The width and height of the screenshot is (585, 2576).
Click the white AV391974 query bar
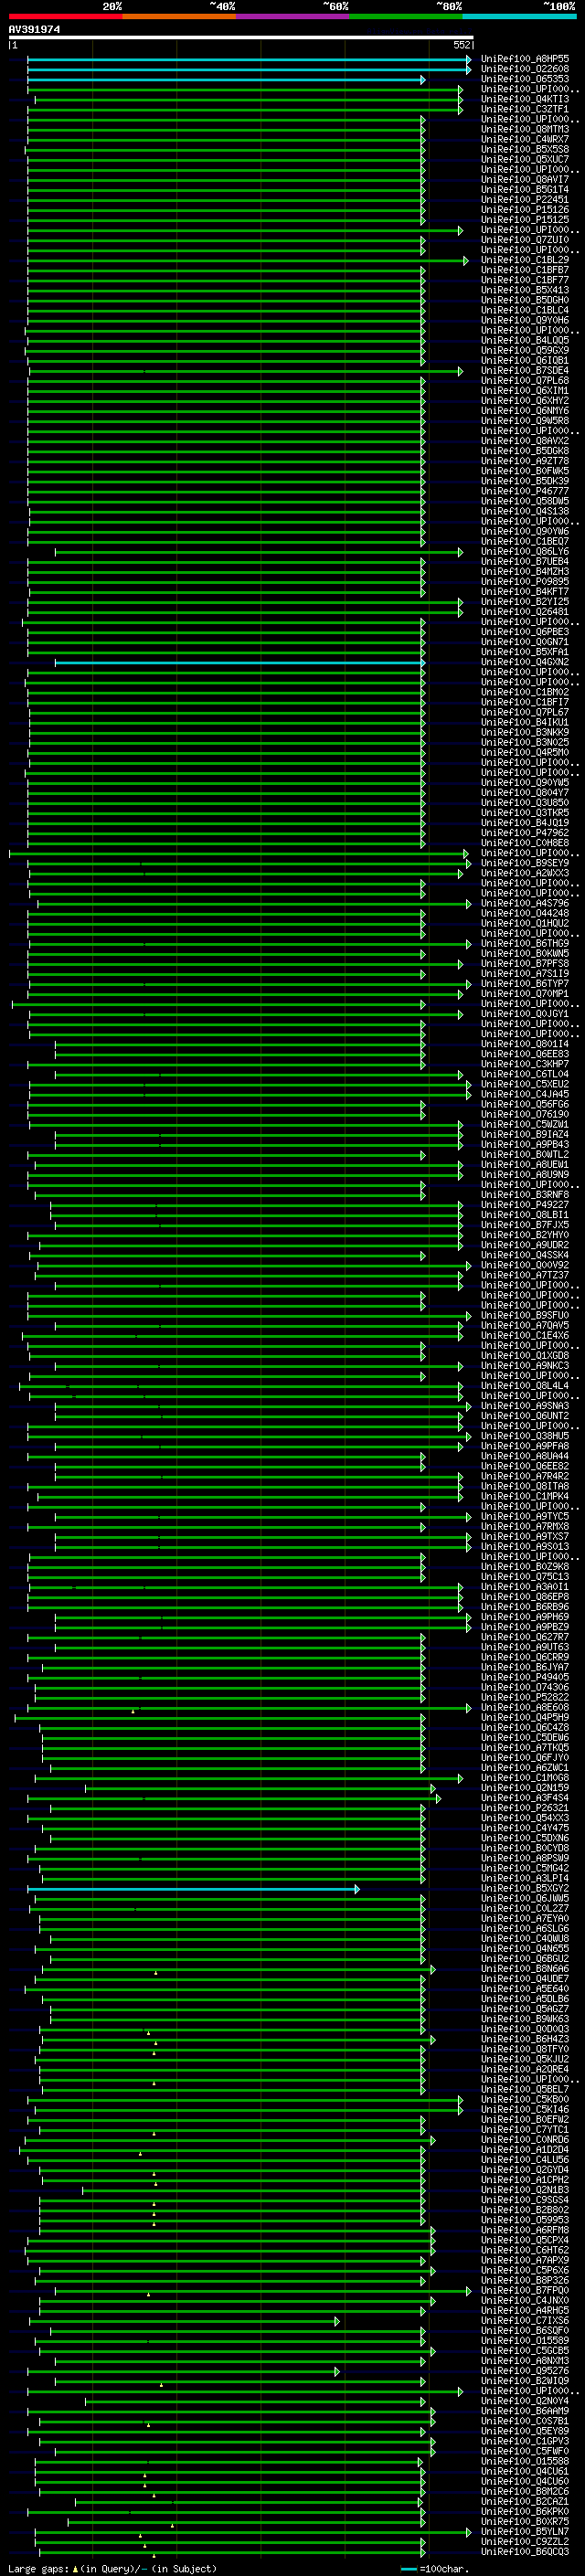(x=241, y=37)
